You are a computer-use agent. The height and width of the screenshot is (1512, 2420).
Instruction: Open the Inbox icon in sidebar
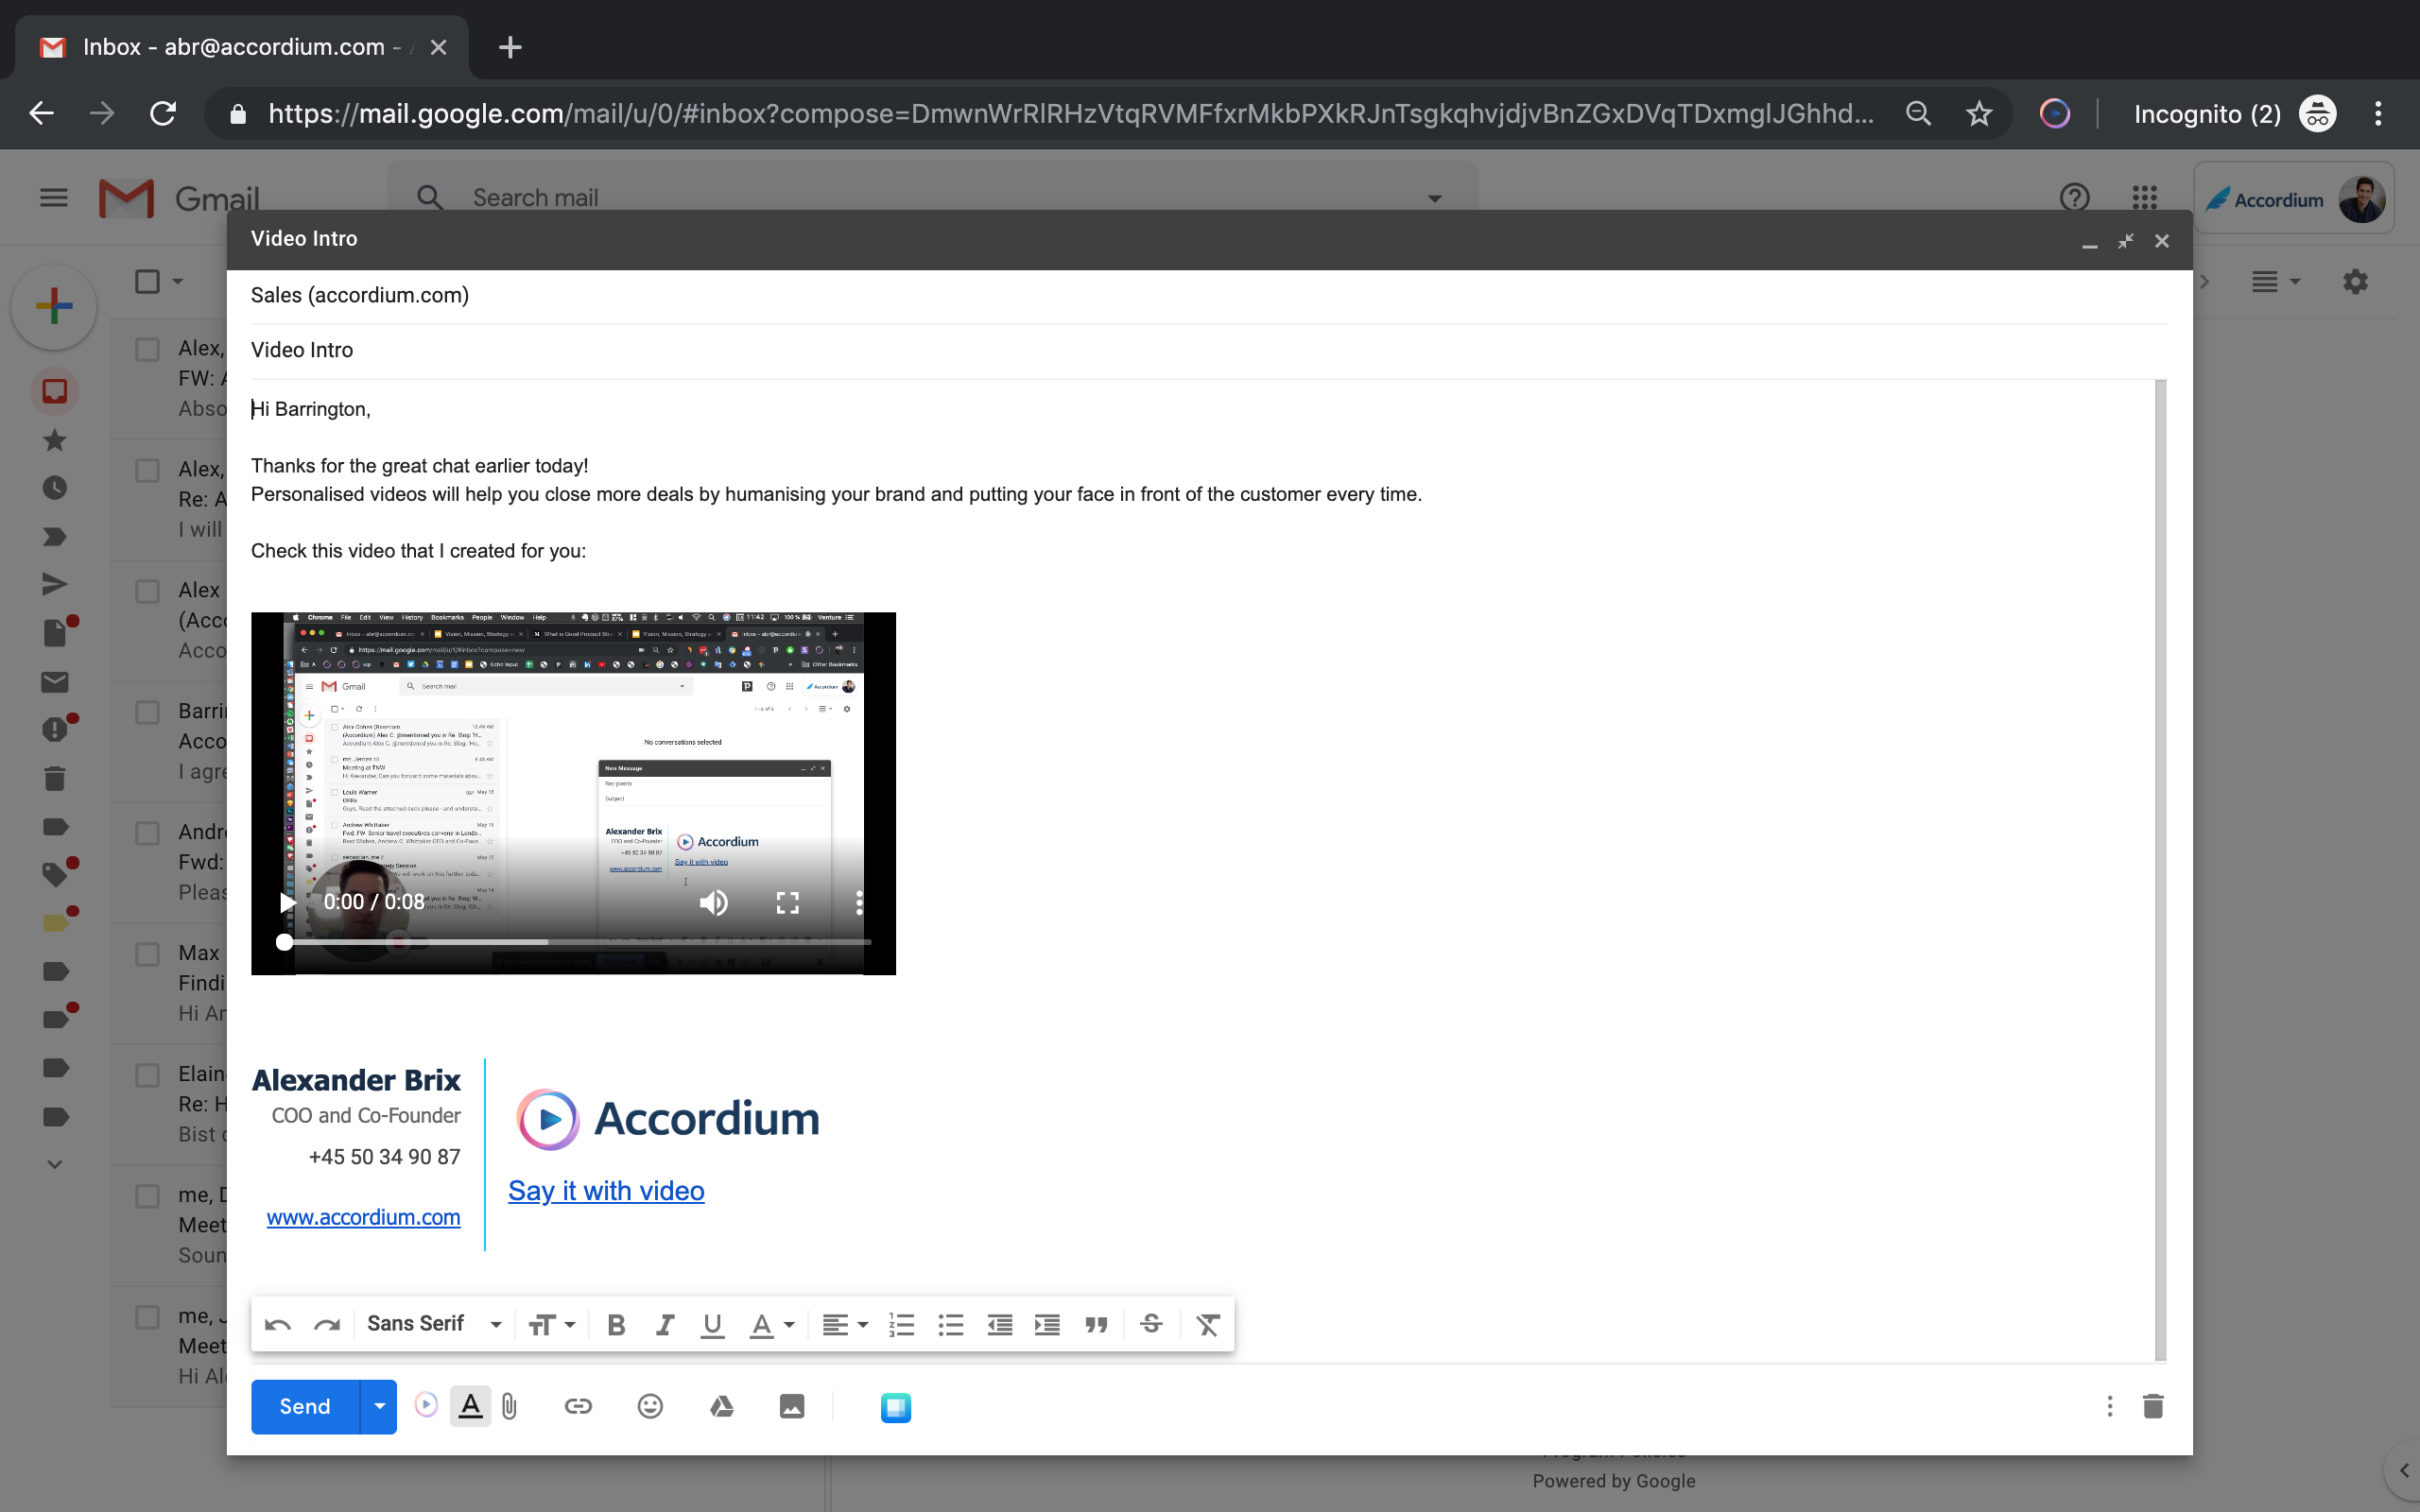point(55,391)
